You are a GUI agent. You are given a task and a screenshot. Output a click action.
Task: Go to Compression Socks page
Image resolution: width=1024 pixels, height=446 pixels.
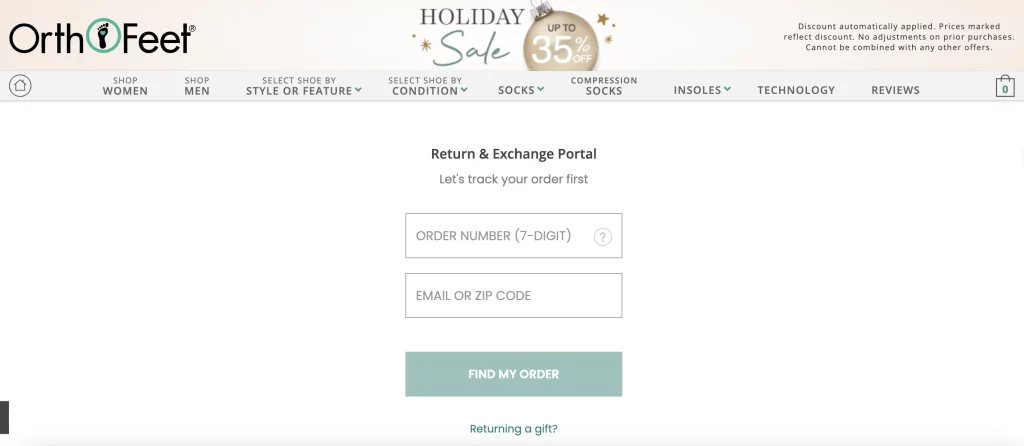604,86
